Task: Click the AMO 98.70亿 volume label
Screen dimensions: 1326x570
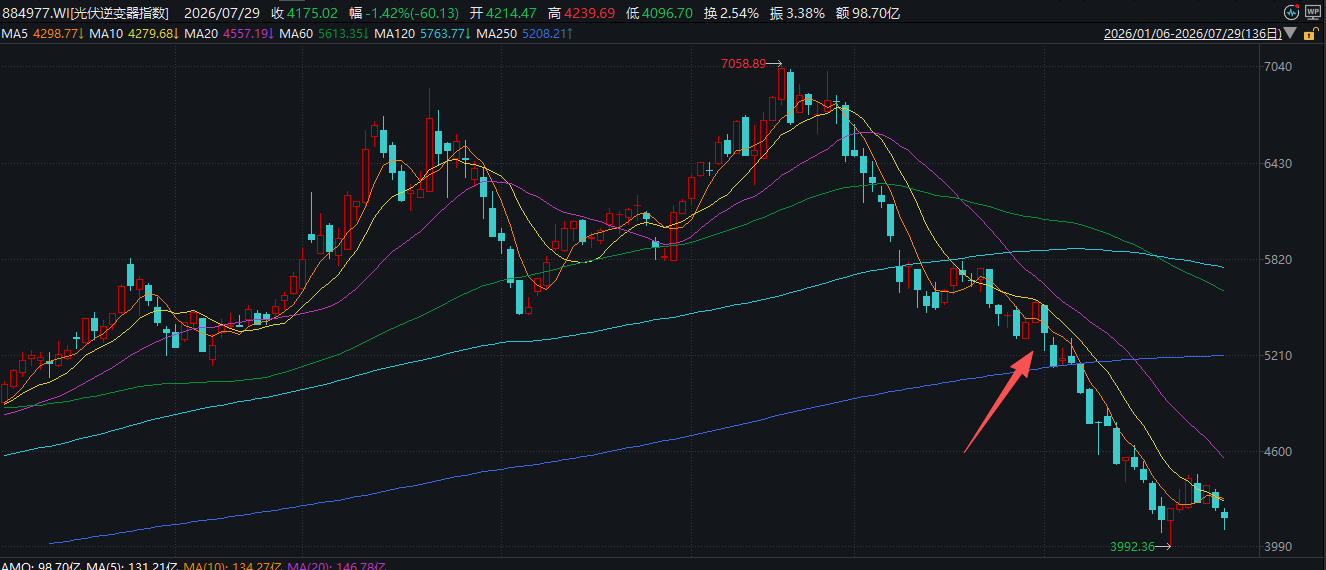Action: [40, 566]
